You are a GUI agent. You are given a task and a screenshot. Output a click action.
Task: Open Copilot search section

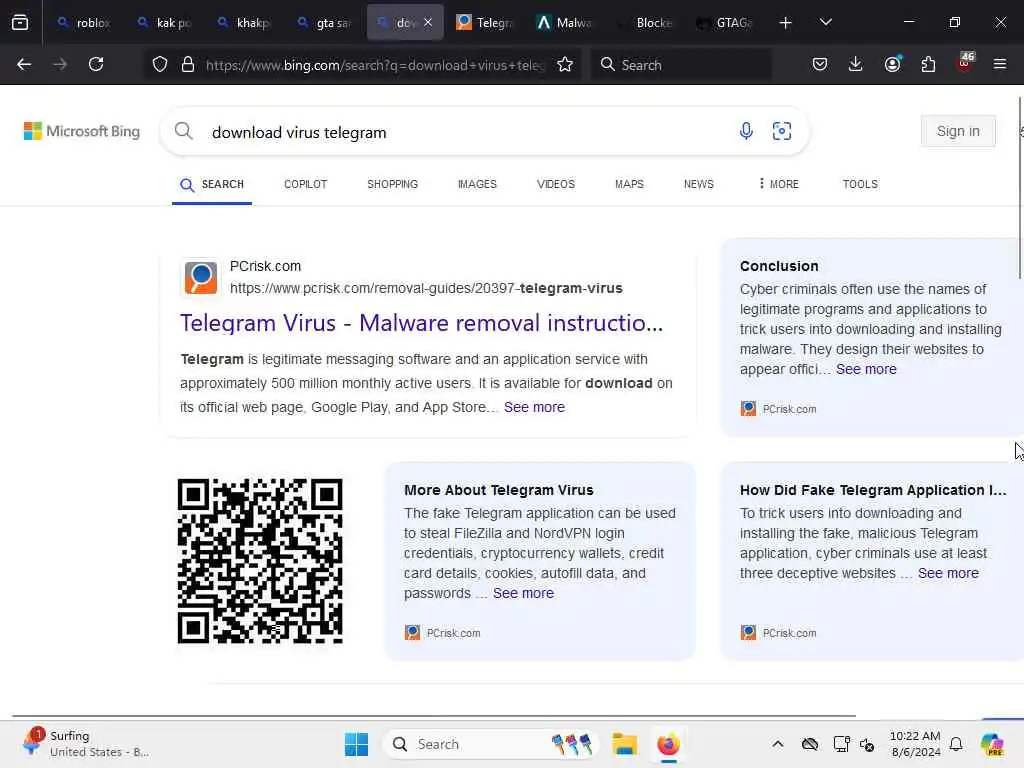[306, 184]
